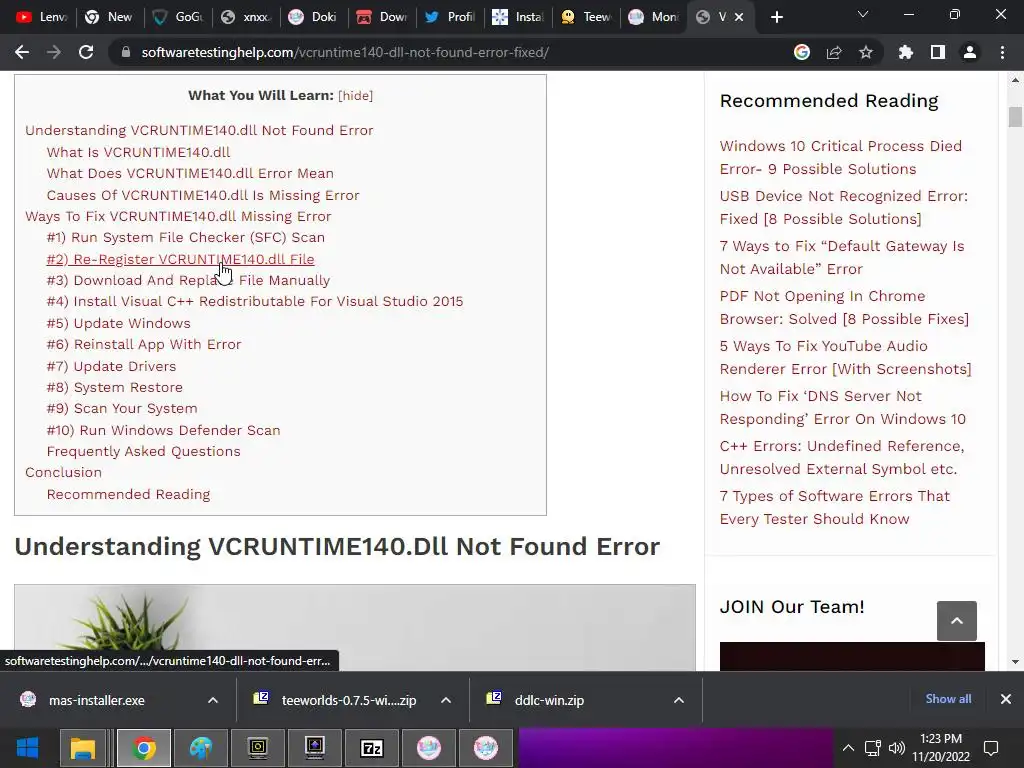Open clock showing 1:23 PM

coord(941,748)
